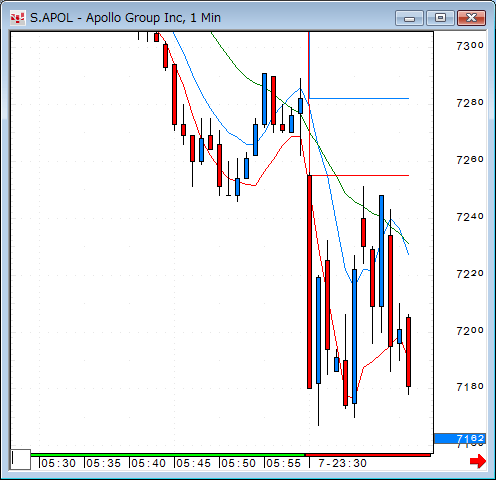Close the chart window
Viewport: 496px width, 480px height.
tap(471, 18)
